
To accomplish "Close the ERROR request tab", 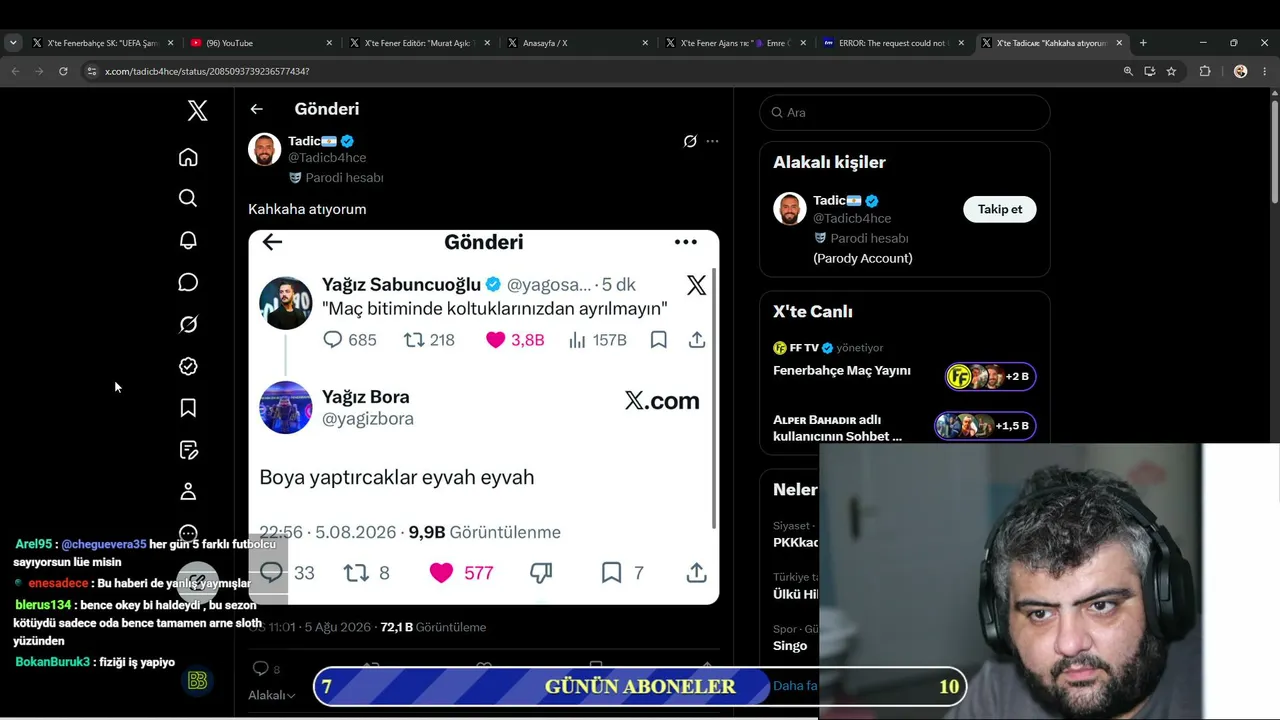I will click(x=961, y=43).
